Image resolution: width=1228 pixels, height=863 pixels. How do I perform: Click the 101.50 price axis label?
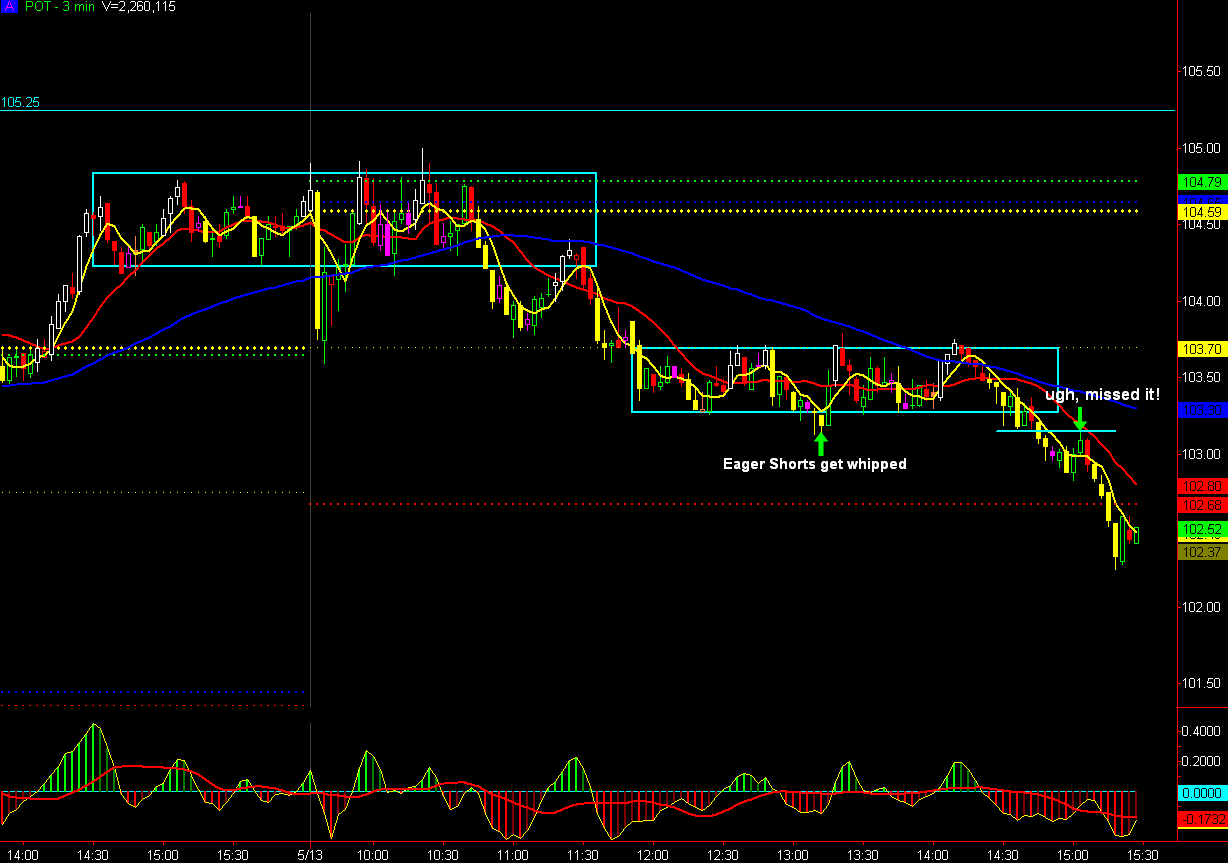[1201, 683]
